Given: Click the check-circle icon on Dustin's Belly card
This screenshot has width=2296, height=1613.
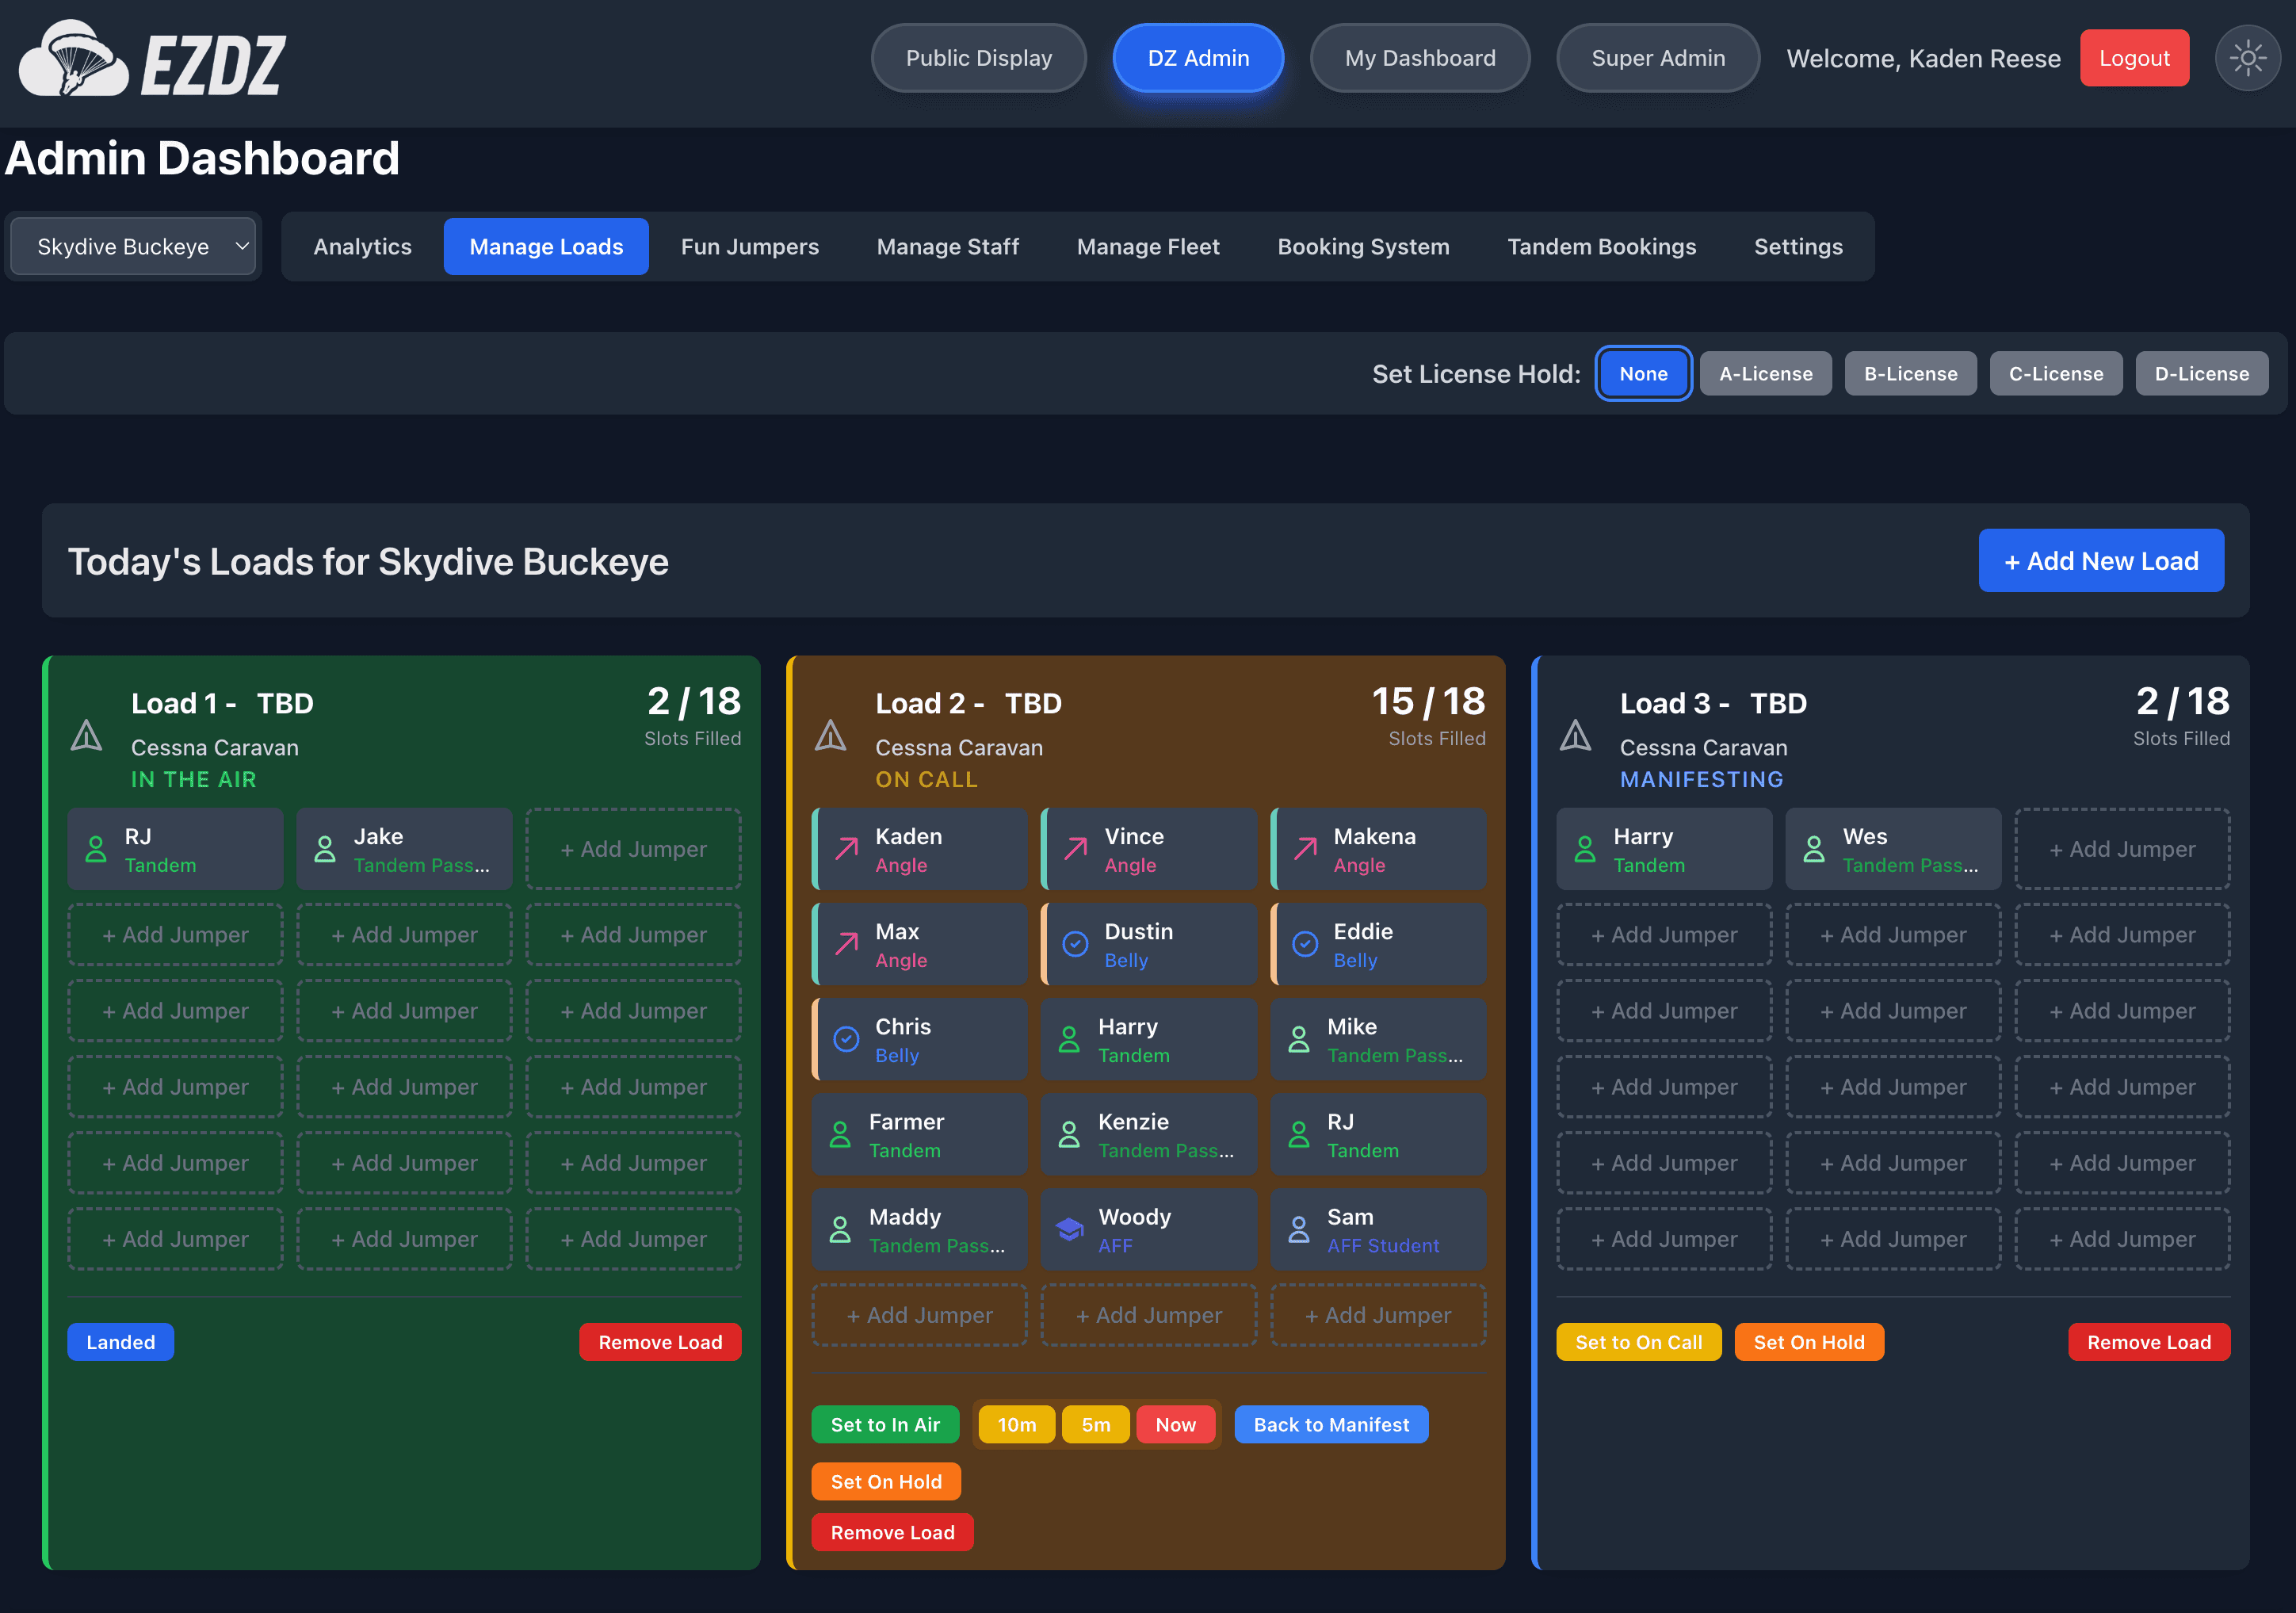Looking at the screenshot, I should 1075,943.
